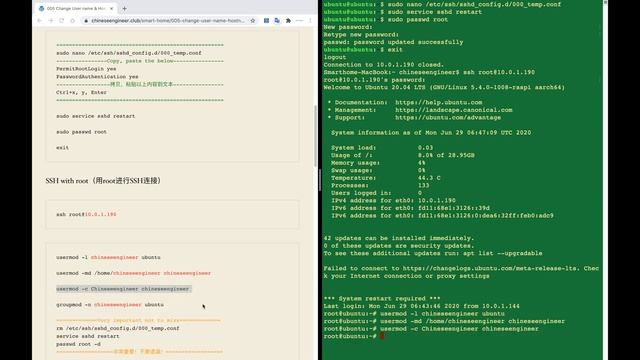Click the terminal cursor at last prompt
The image size is (640, 360).
pos(382,336)
